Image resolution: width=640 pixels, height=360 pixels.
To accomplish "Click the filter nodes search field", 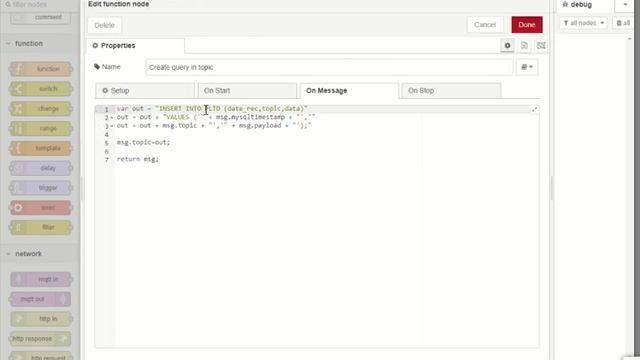I will pyautogui.click(x=40, y=4).
